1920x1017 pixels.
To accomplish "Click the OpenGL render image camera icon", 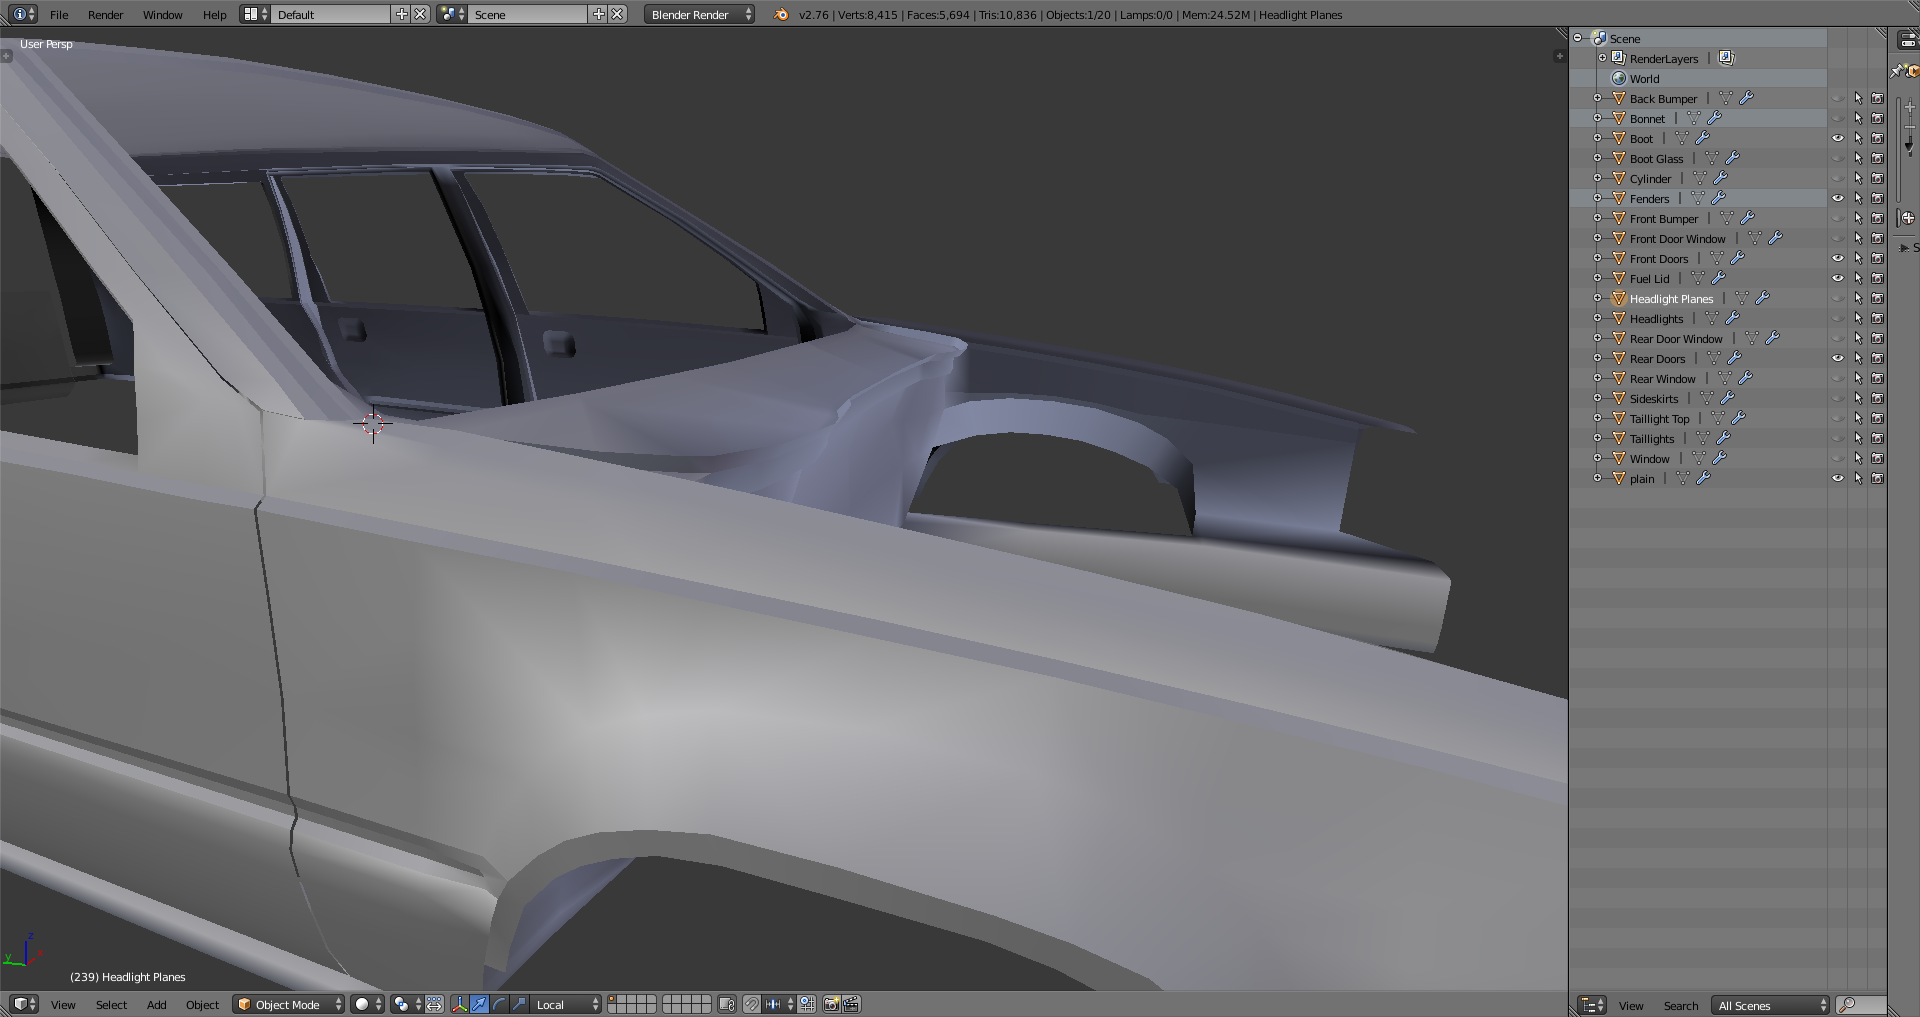I will tap(831, 1004).
